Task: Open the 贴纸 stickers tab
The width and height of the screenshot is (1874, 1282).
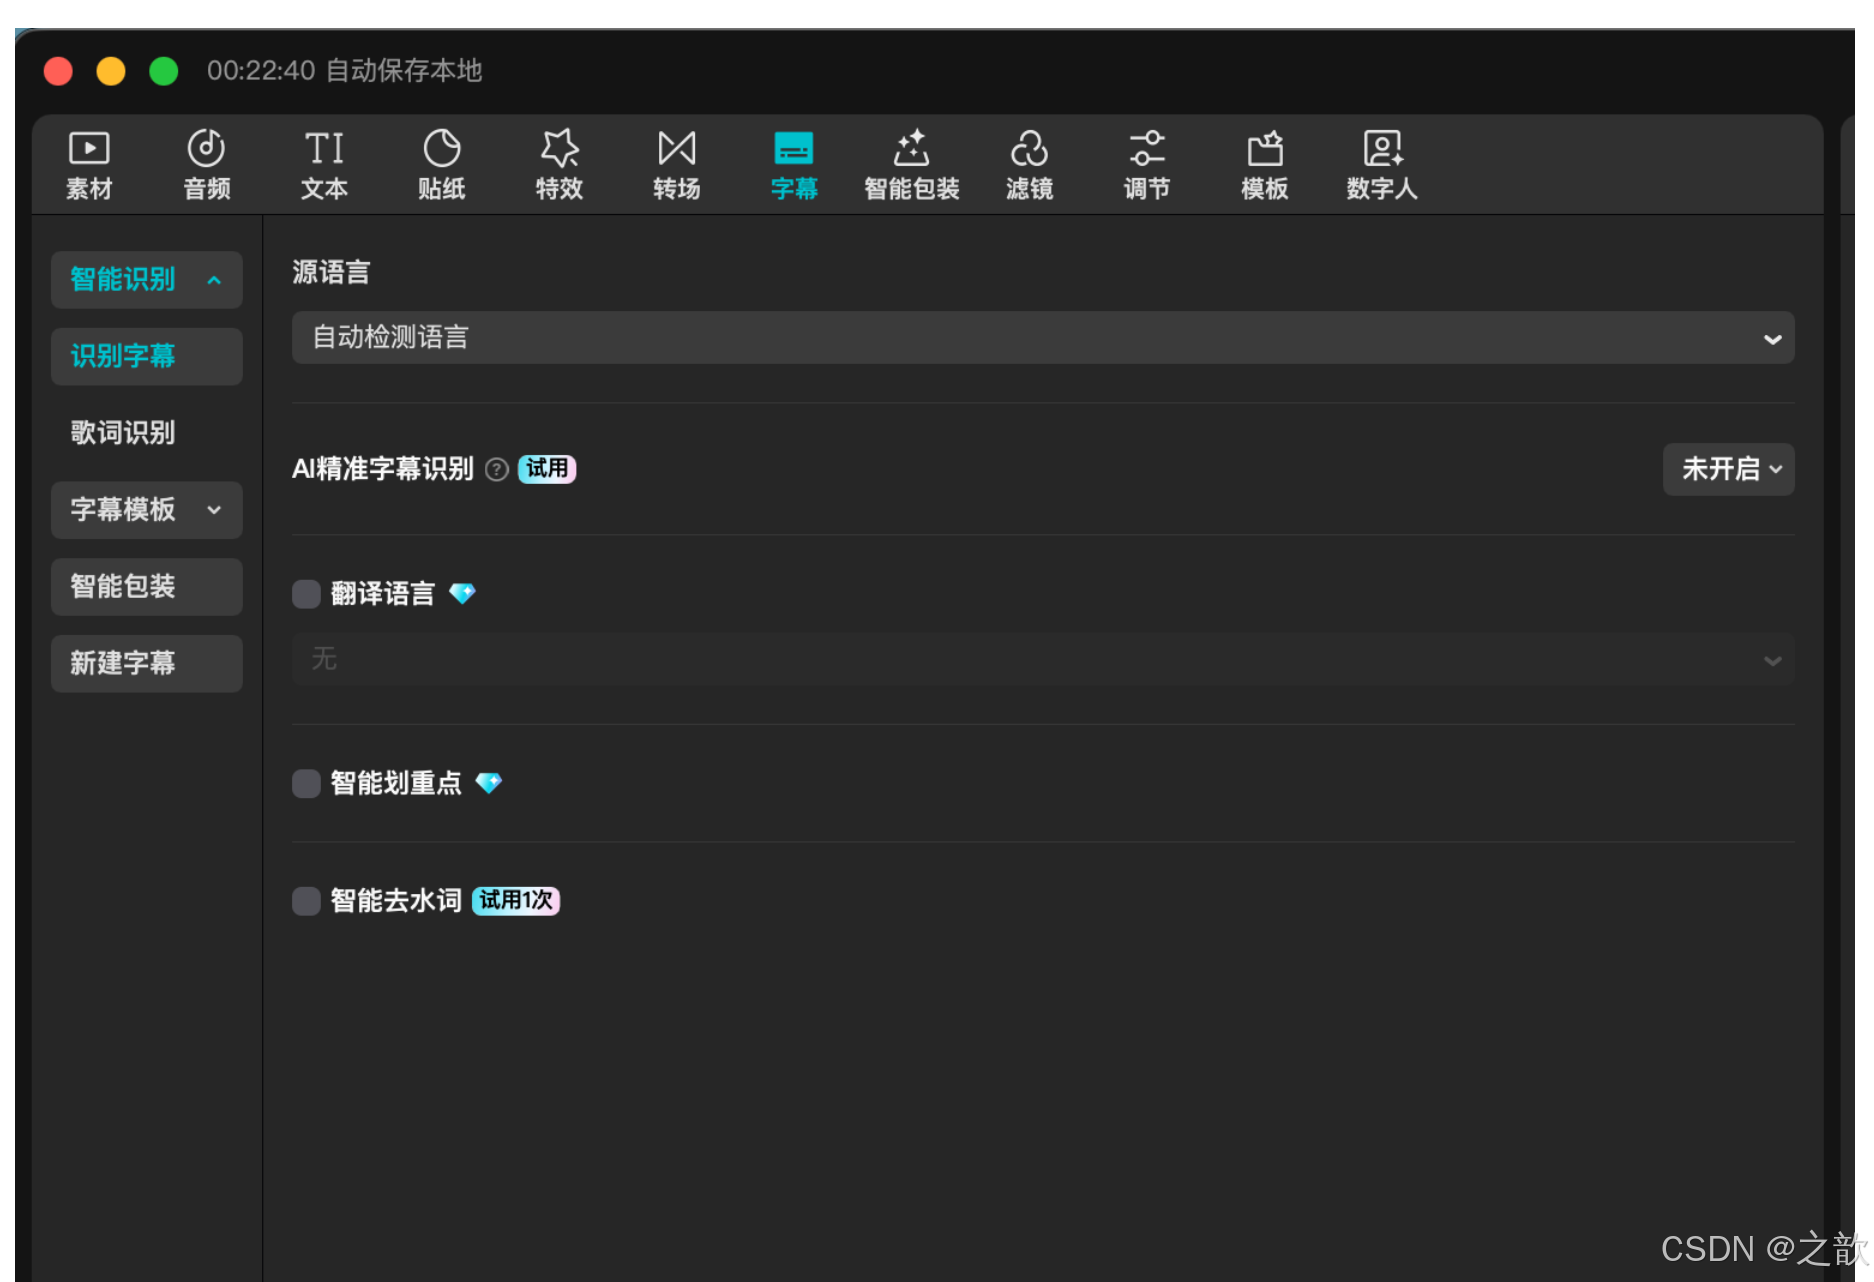Action: tap(441, 166)
